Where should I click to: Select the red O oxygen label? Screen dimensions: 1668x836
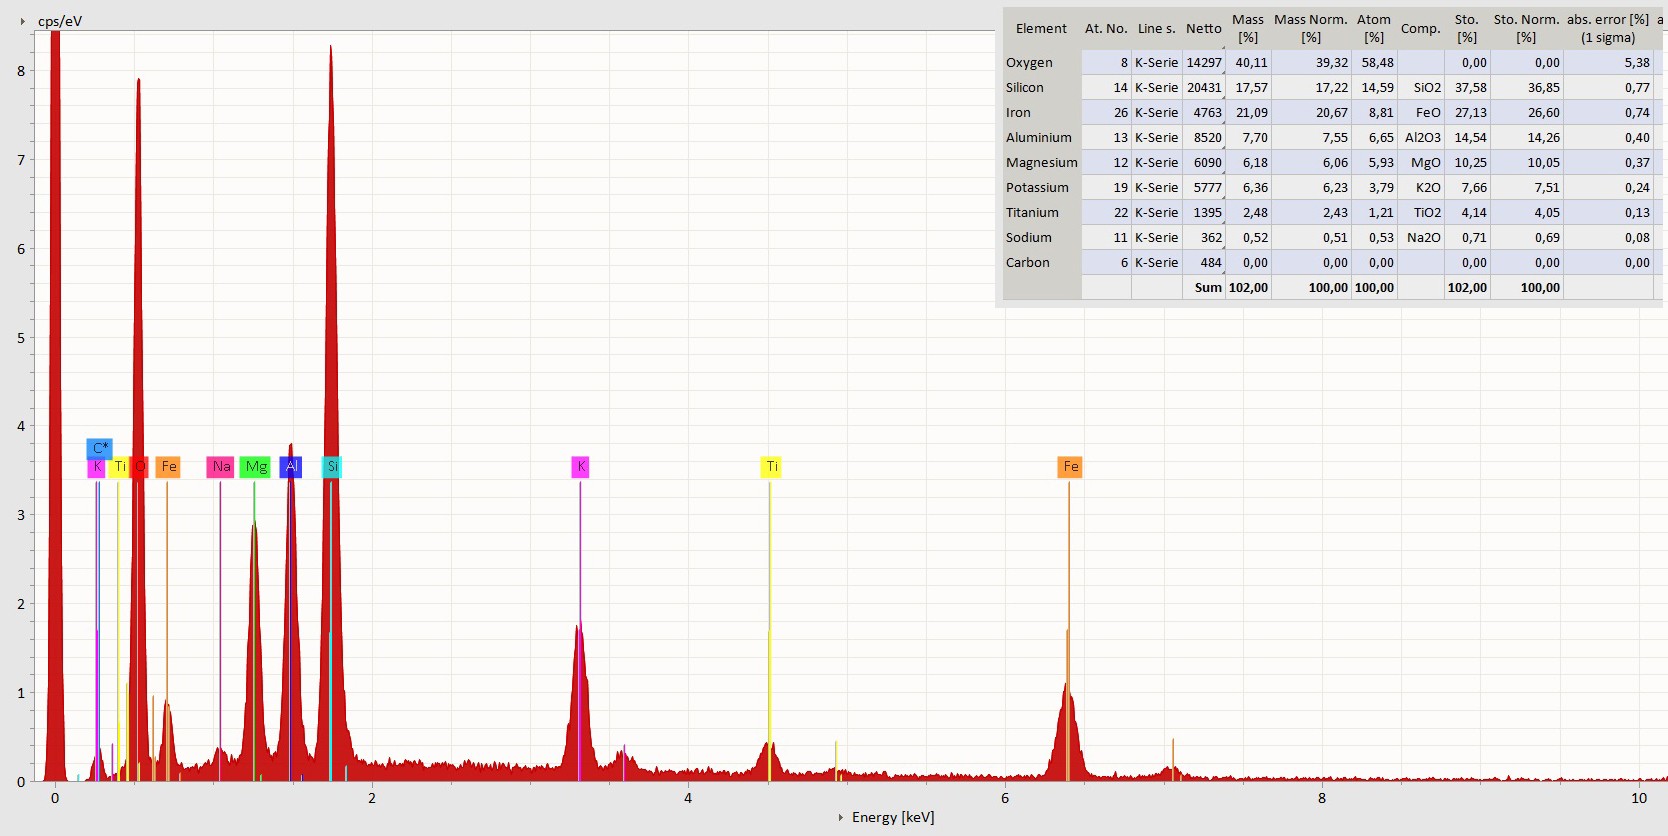coord(141,467)
